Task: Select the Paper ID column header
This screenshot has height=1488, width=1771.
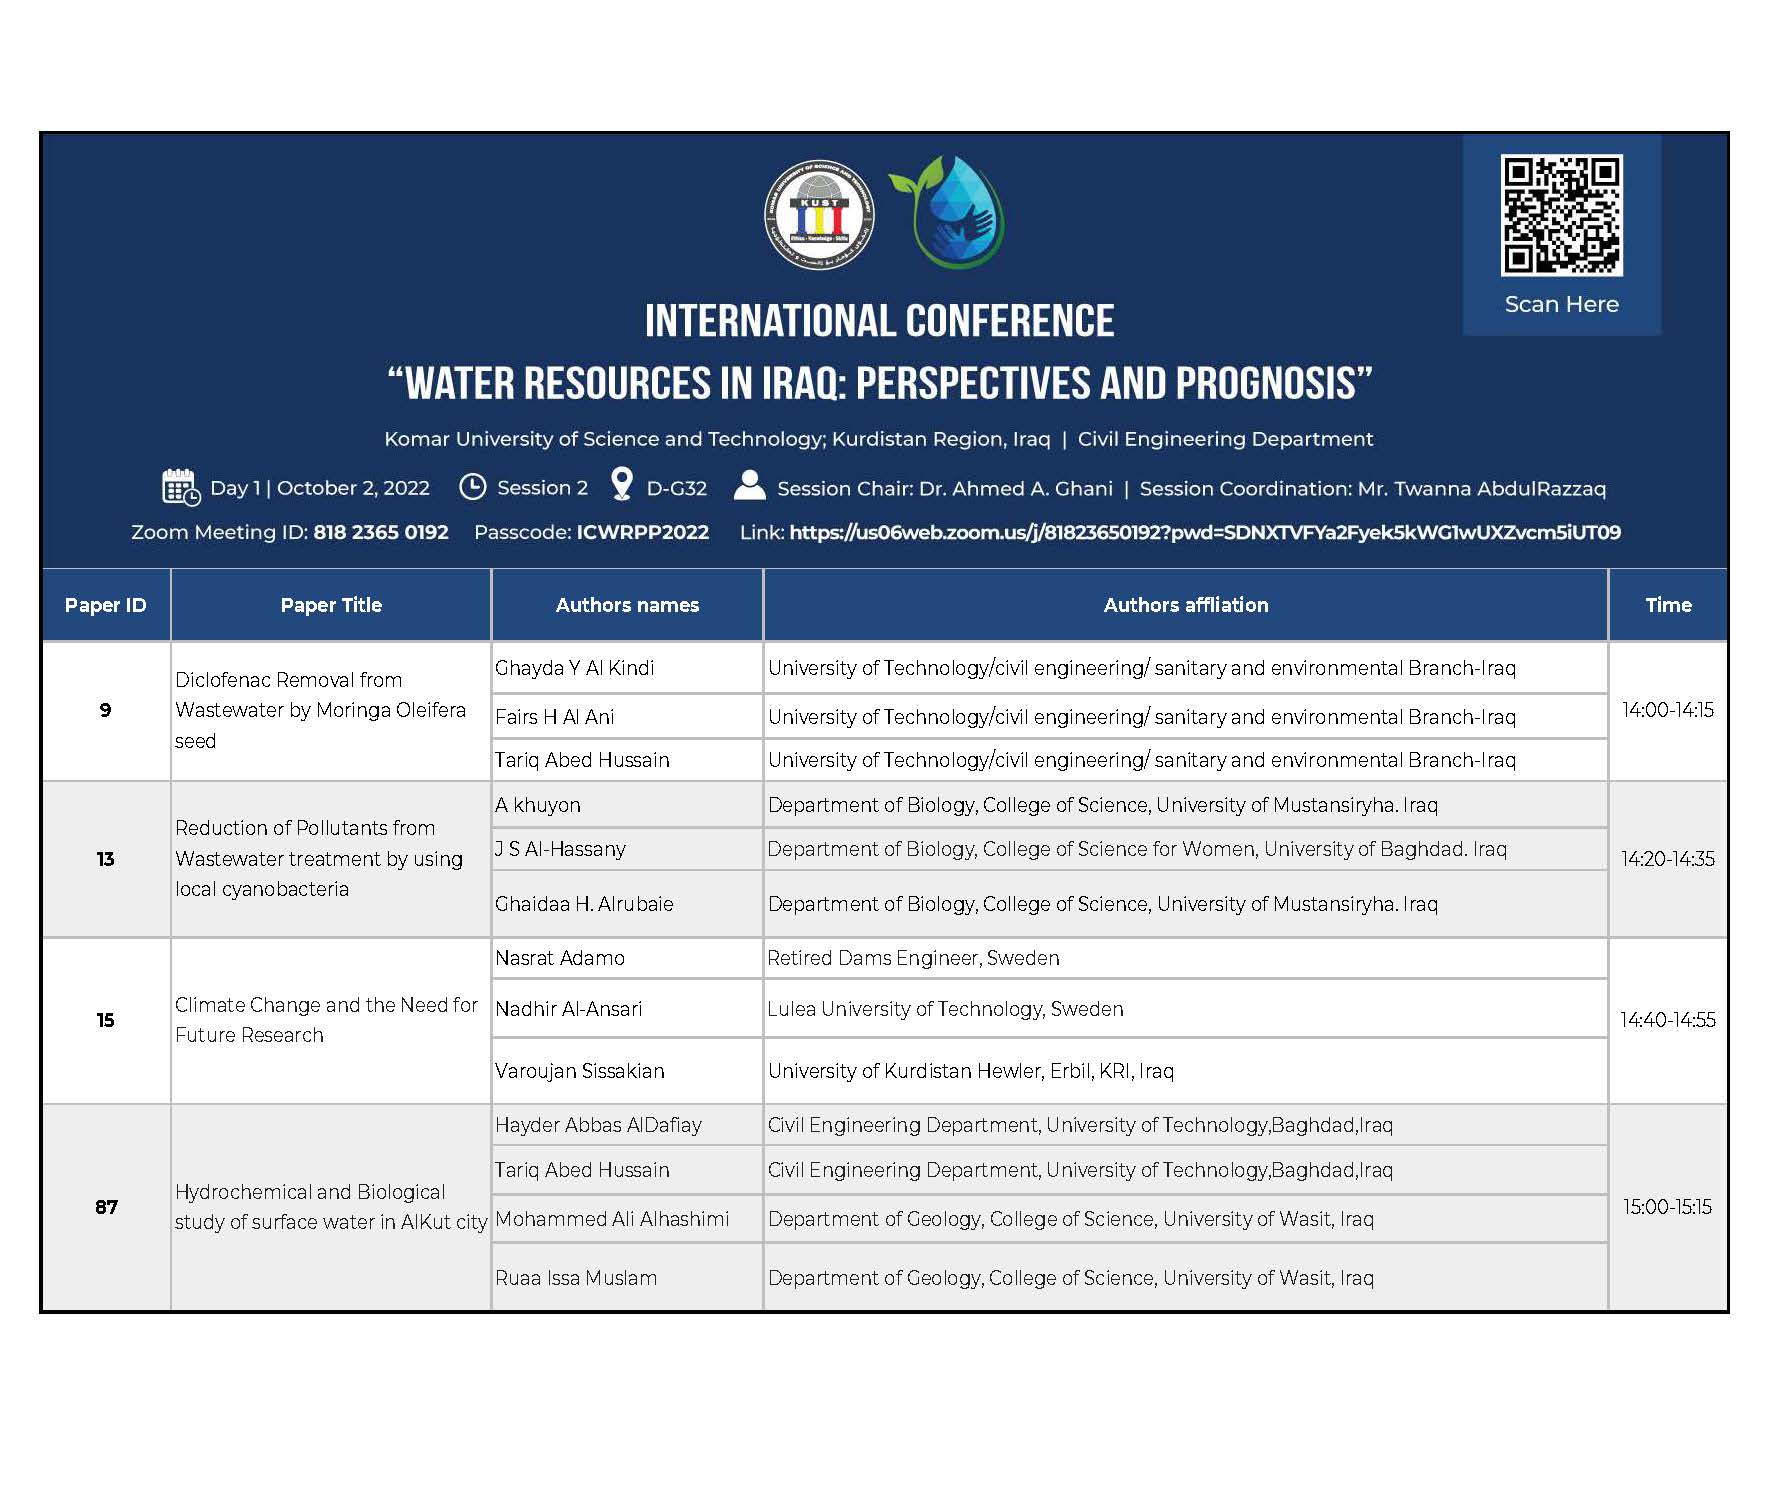Action: click(x=106, y=605)
